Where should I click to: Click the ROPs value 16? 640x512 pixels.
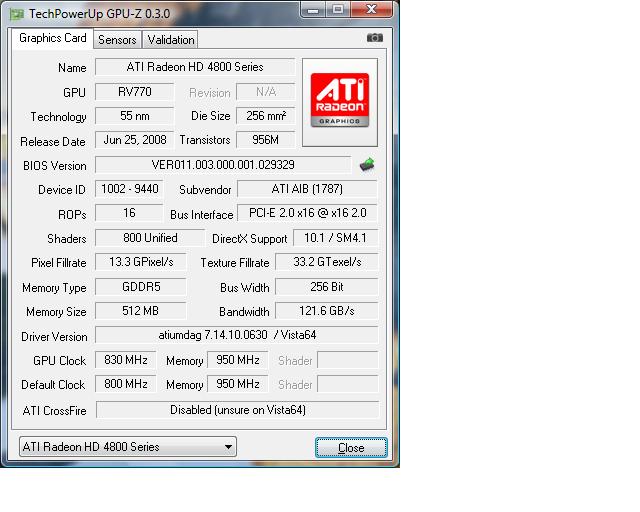click(129, 213)
